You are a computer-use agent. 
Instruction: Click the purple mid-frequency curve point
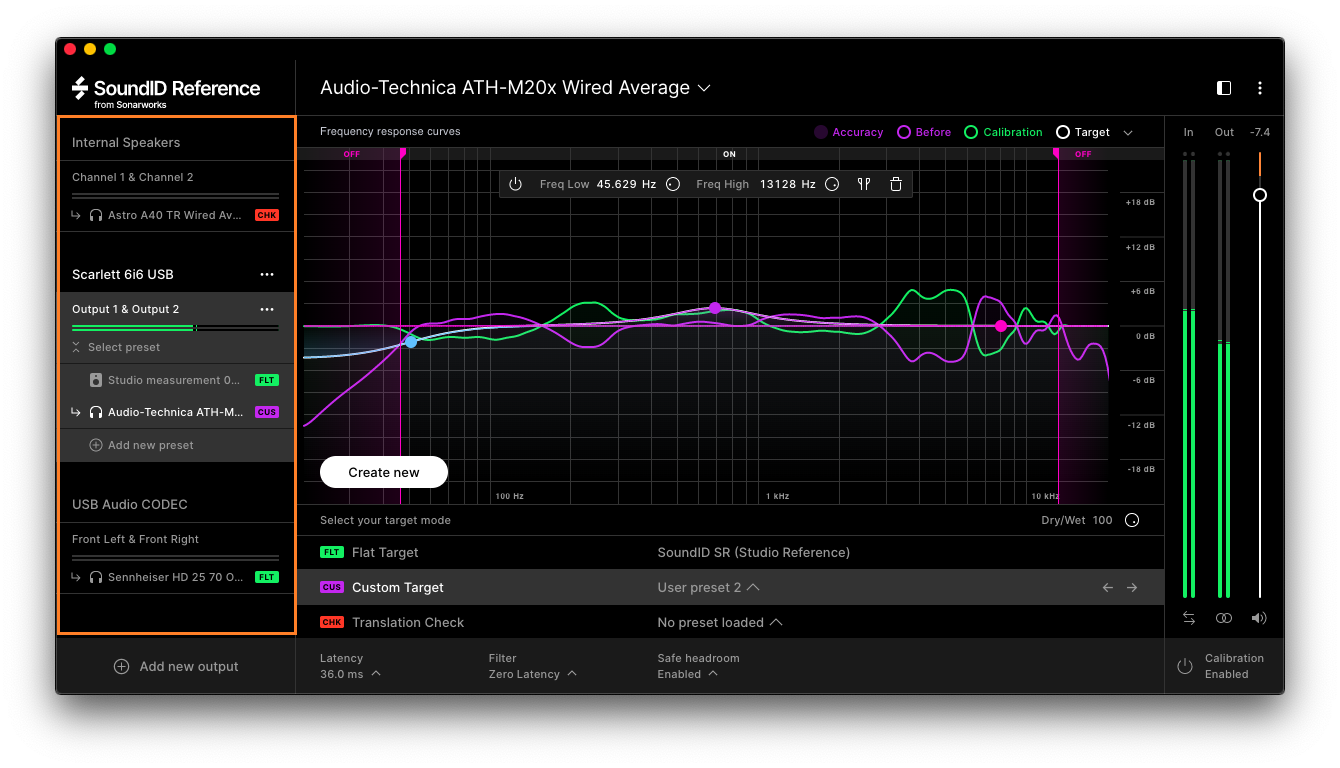click(715, 308)
